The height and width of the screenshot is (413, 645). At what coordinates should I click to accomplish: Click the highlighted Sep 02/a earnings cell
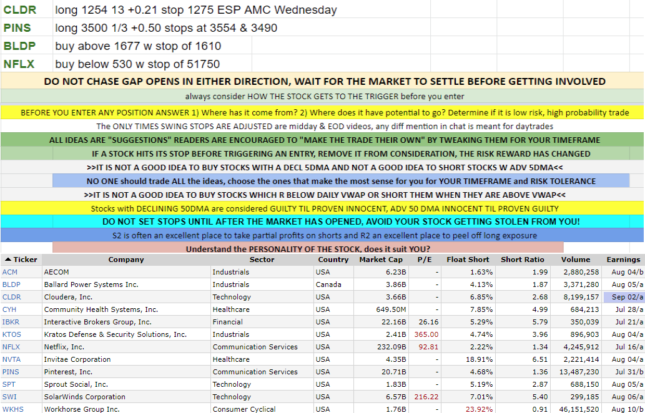(623, 297)
